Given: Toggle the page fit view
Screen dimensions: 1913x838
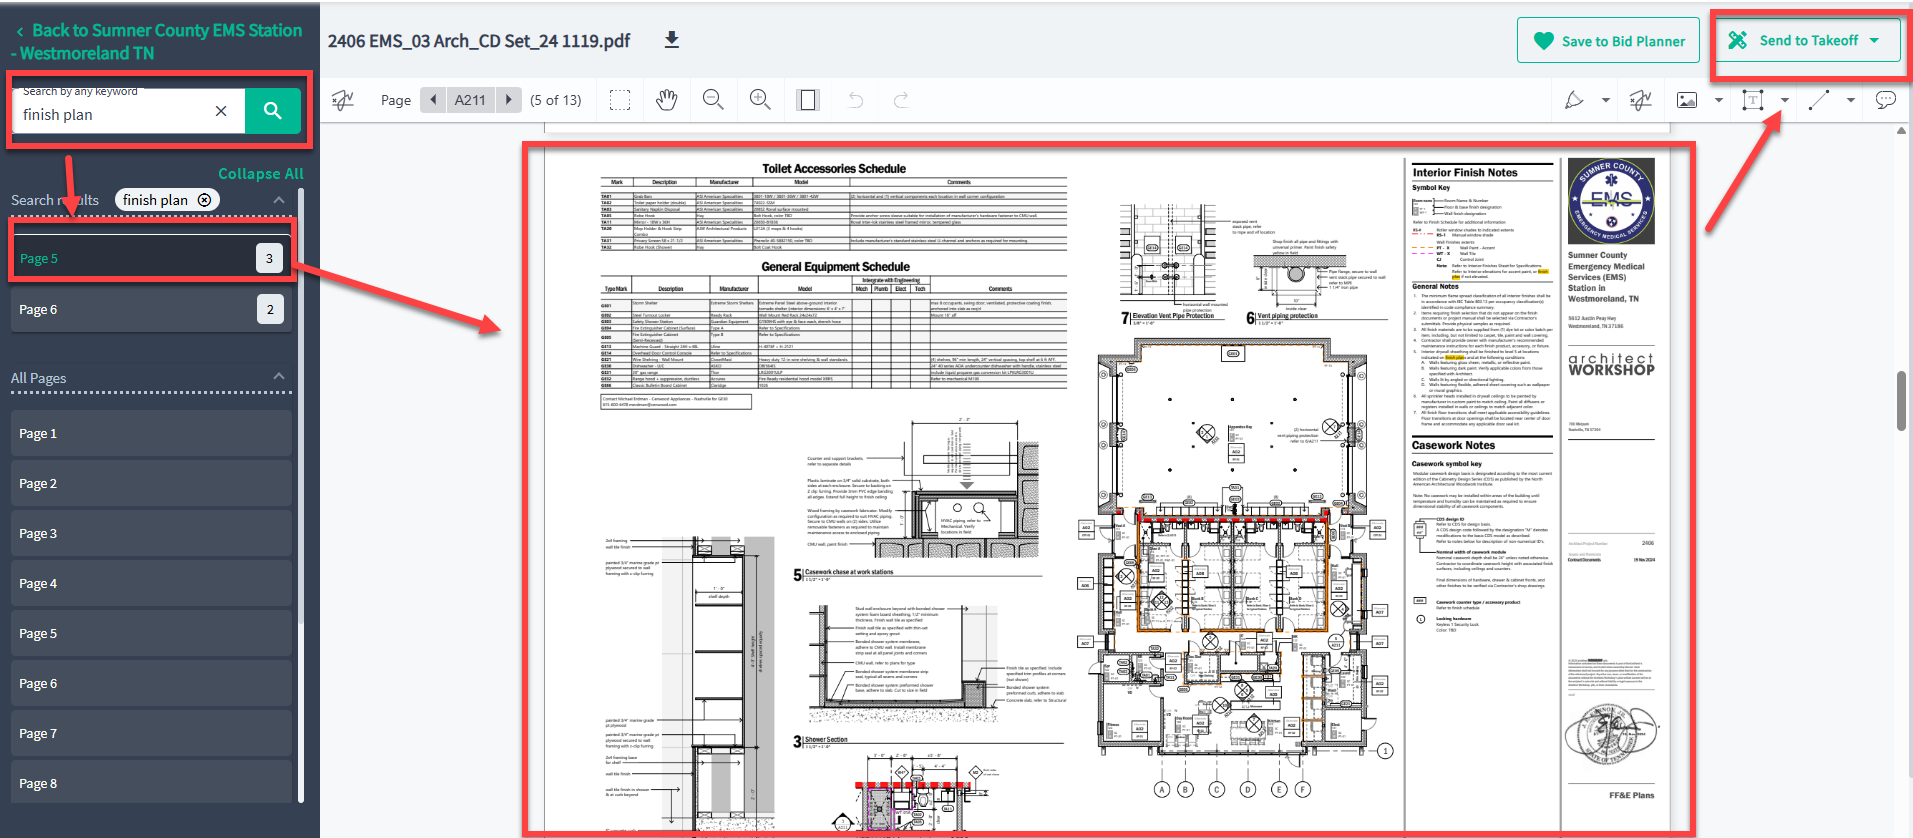Looking at the screenshot, I should 808,100.
